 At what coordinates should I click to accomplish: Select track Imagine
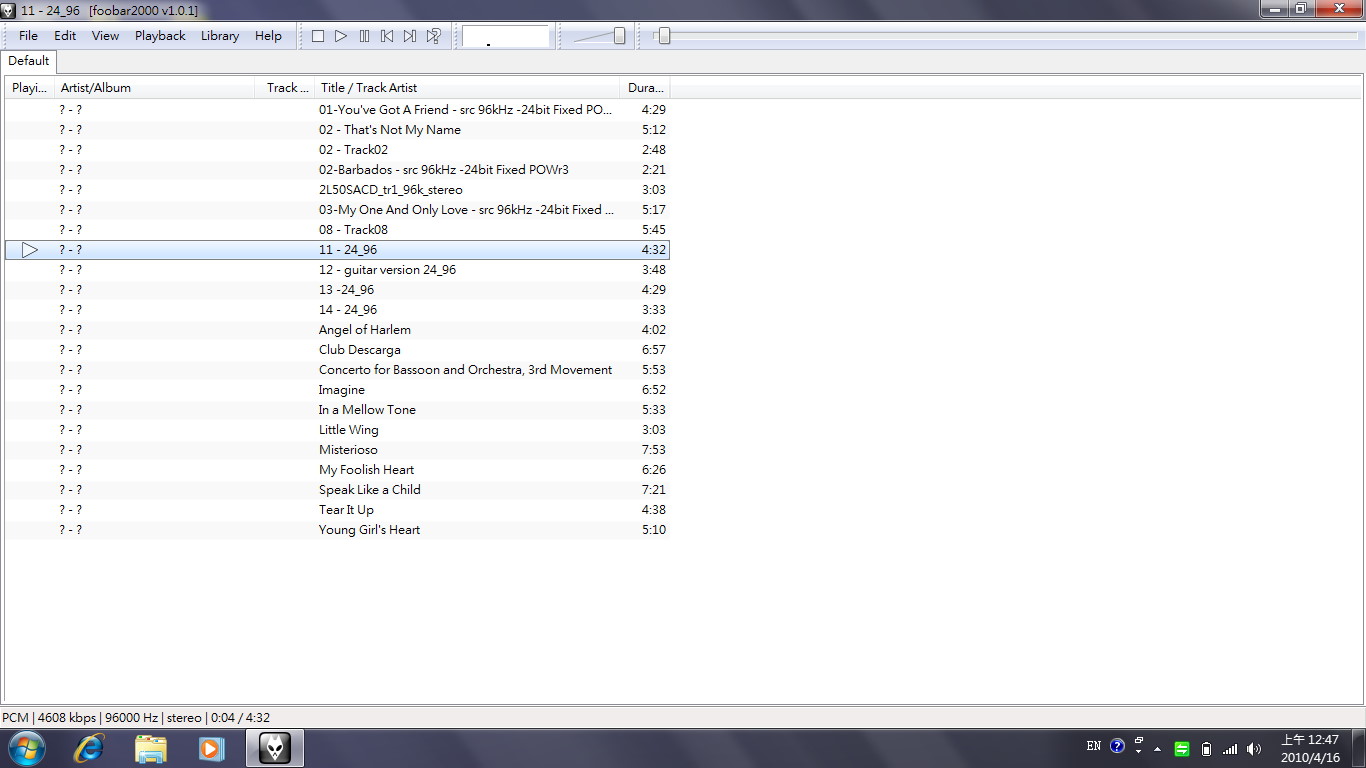337,390
